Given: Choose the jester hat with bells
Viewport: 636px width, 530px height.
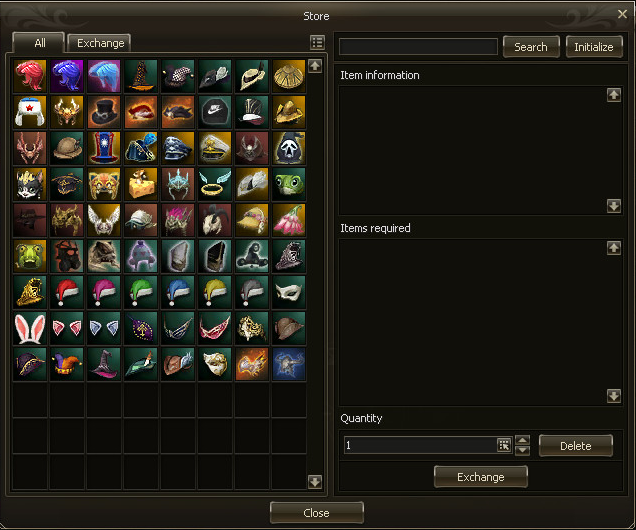Looking at the screenshot, I should pyautogui.click(x=67, y=364).
